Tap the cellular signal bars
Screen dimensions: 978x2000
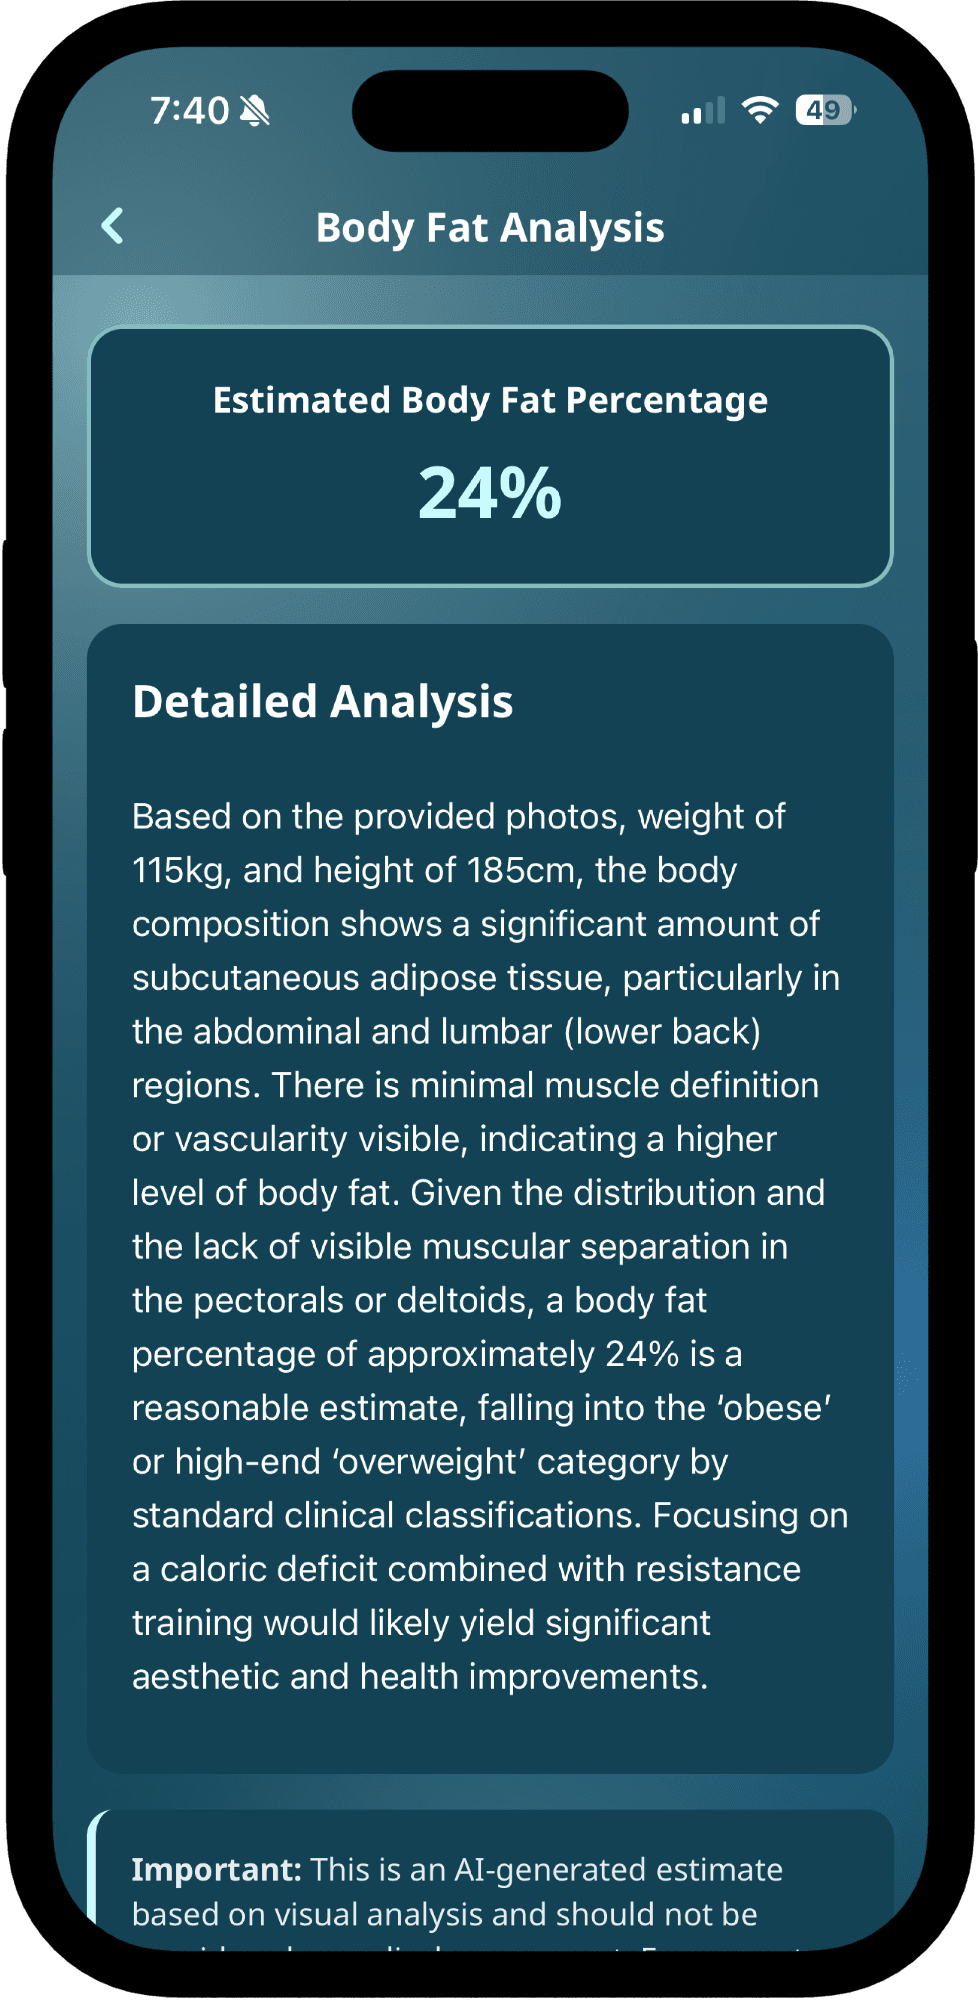click(x=703, y=111)
